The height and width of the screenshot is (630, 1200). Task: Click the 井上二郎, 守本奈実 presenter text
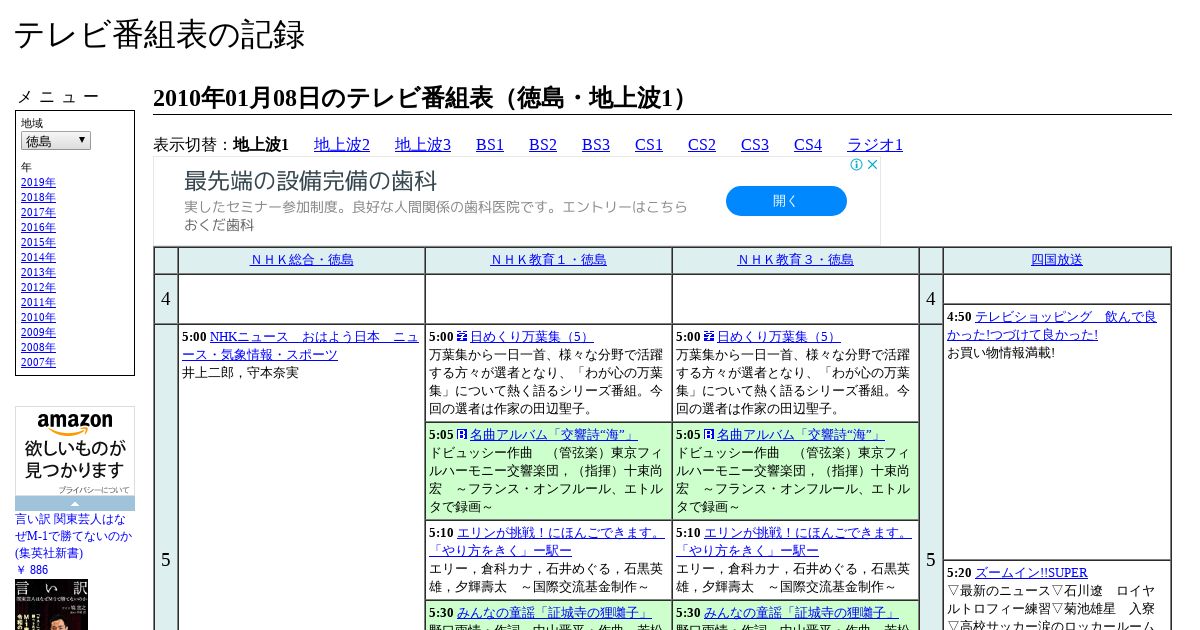[x=240, y=373]
